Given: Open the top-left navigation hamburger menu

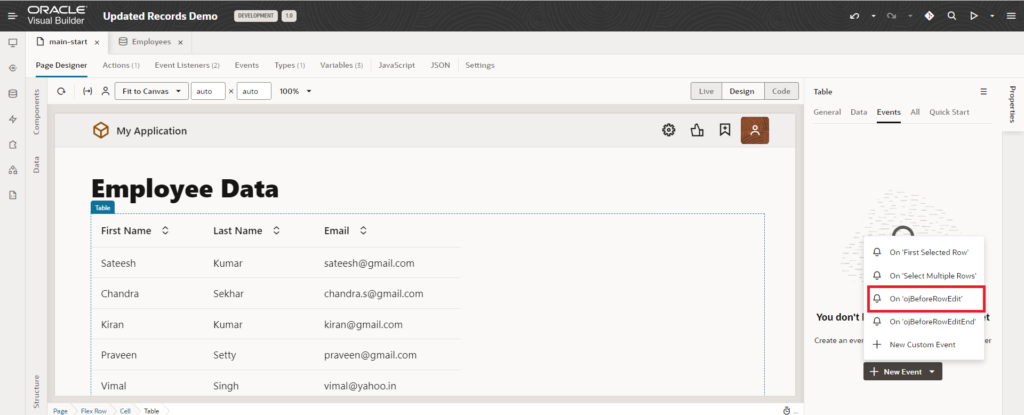Looking at the screenshot, I should [x=12, y=16].
